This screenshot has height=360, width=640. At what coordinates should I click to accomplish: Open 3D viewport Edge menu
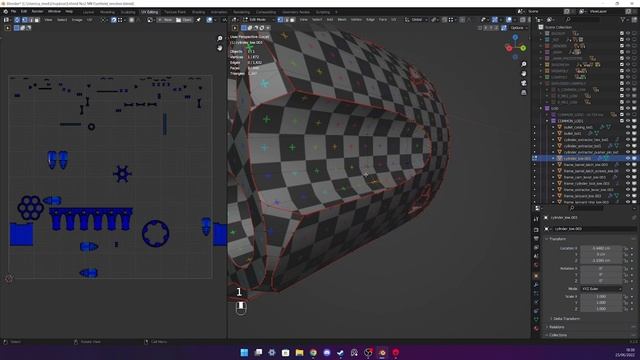click(x=370, y=20)
